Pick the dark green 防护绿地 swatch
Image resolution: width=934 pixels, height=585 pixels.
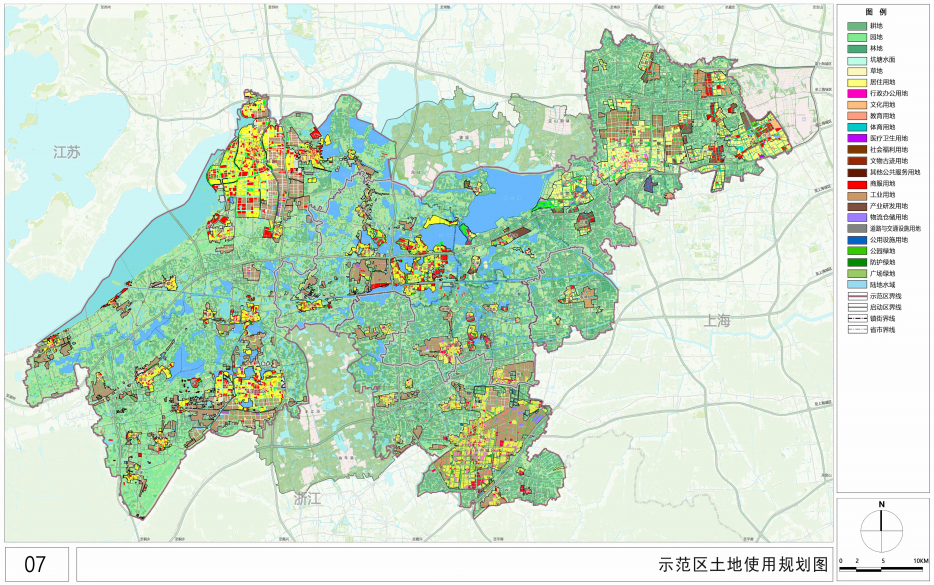click(857, 263)
